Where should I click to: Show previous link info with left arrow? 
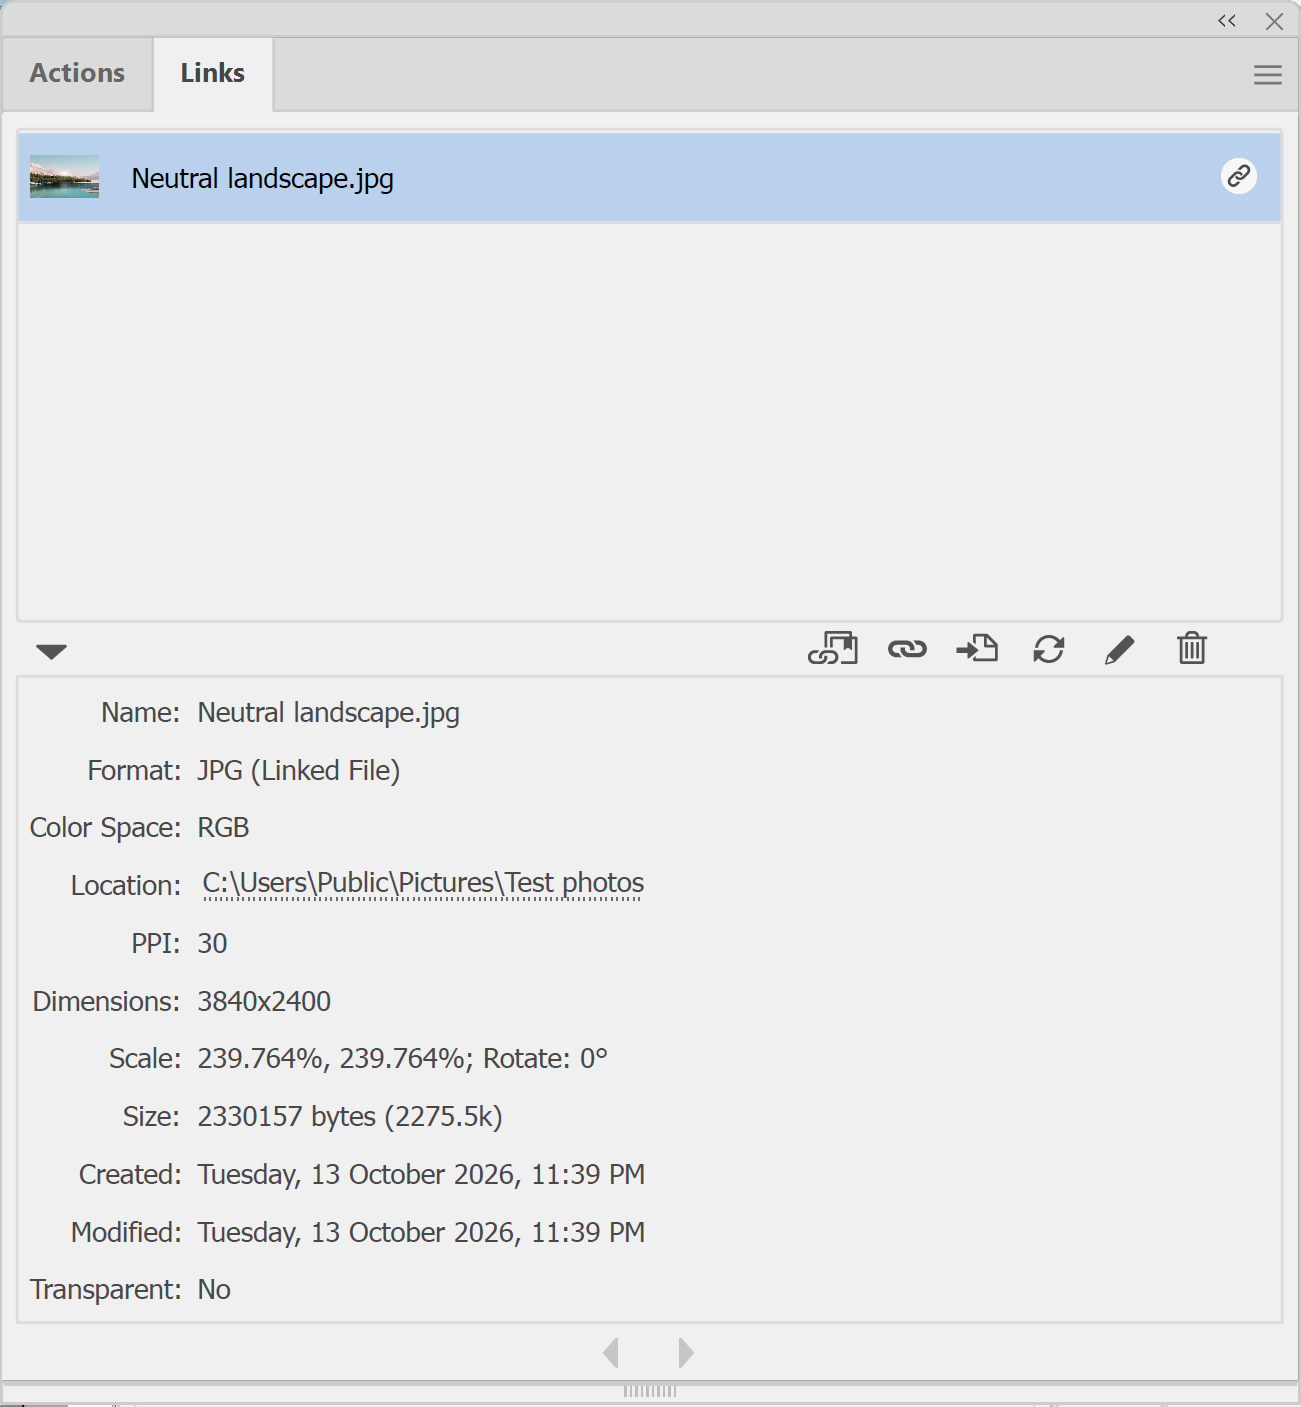(611, 1353)
